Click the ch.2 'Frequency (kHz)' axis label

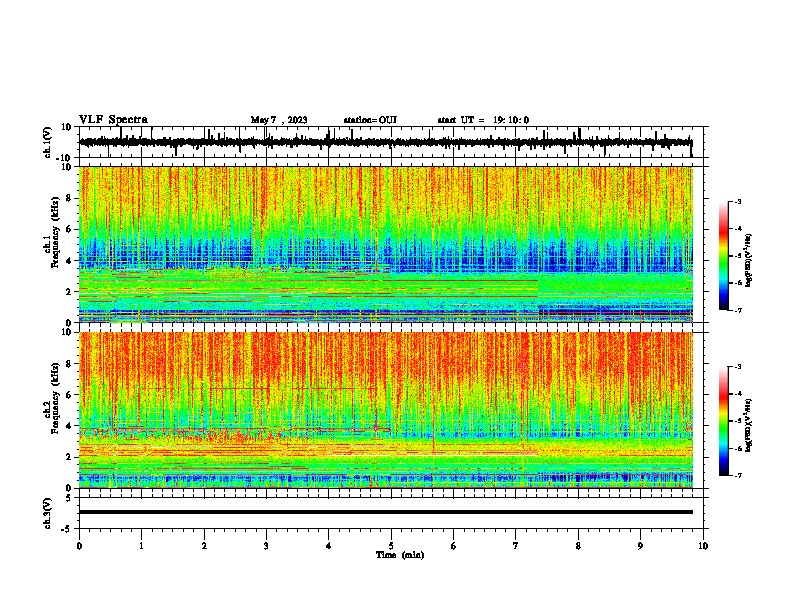[x=55, y=399]
